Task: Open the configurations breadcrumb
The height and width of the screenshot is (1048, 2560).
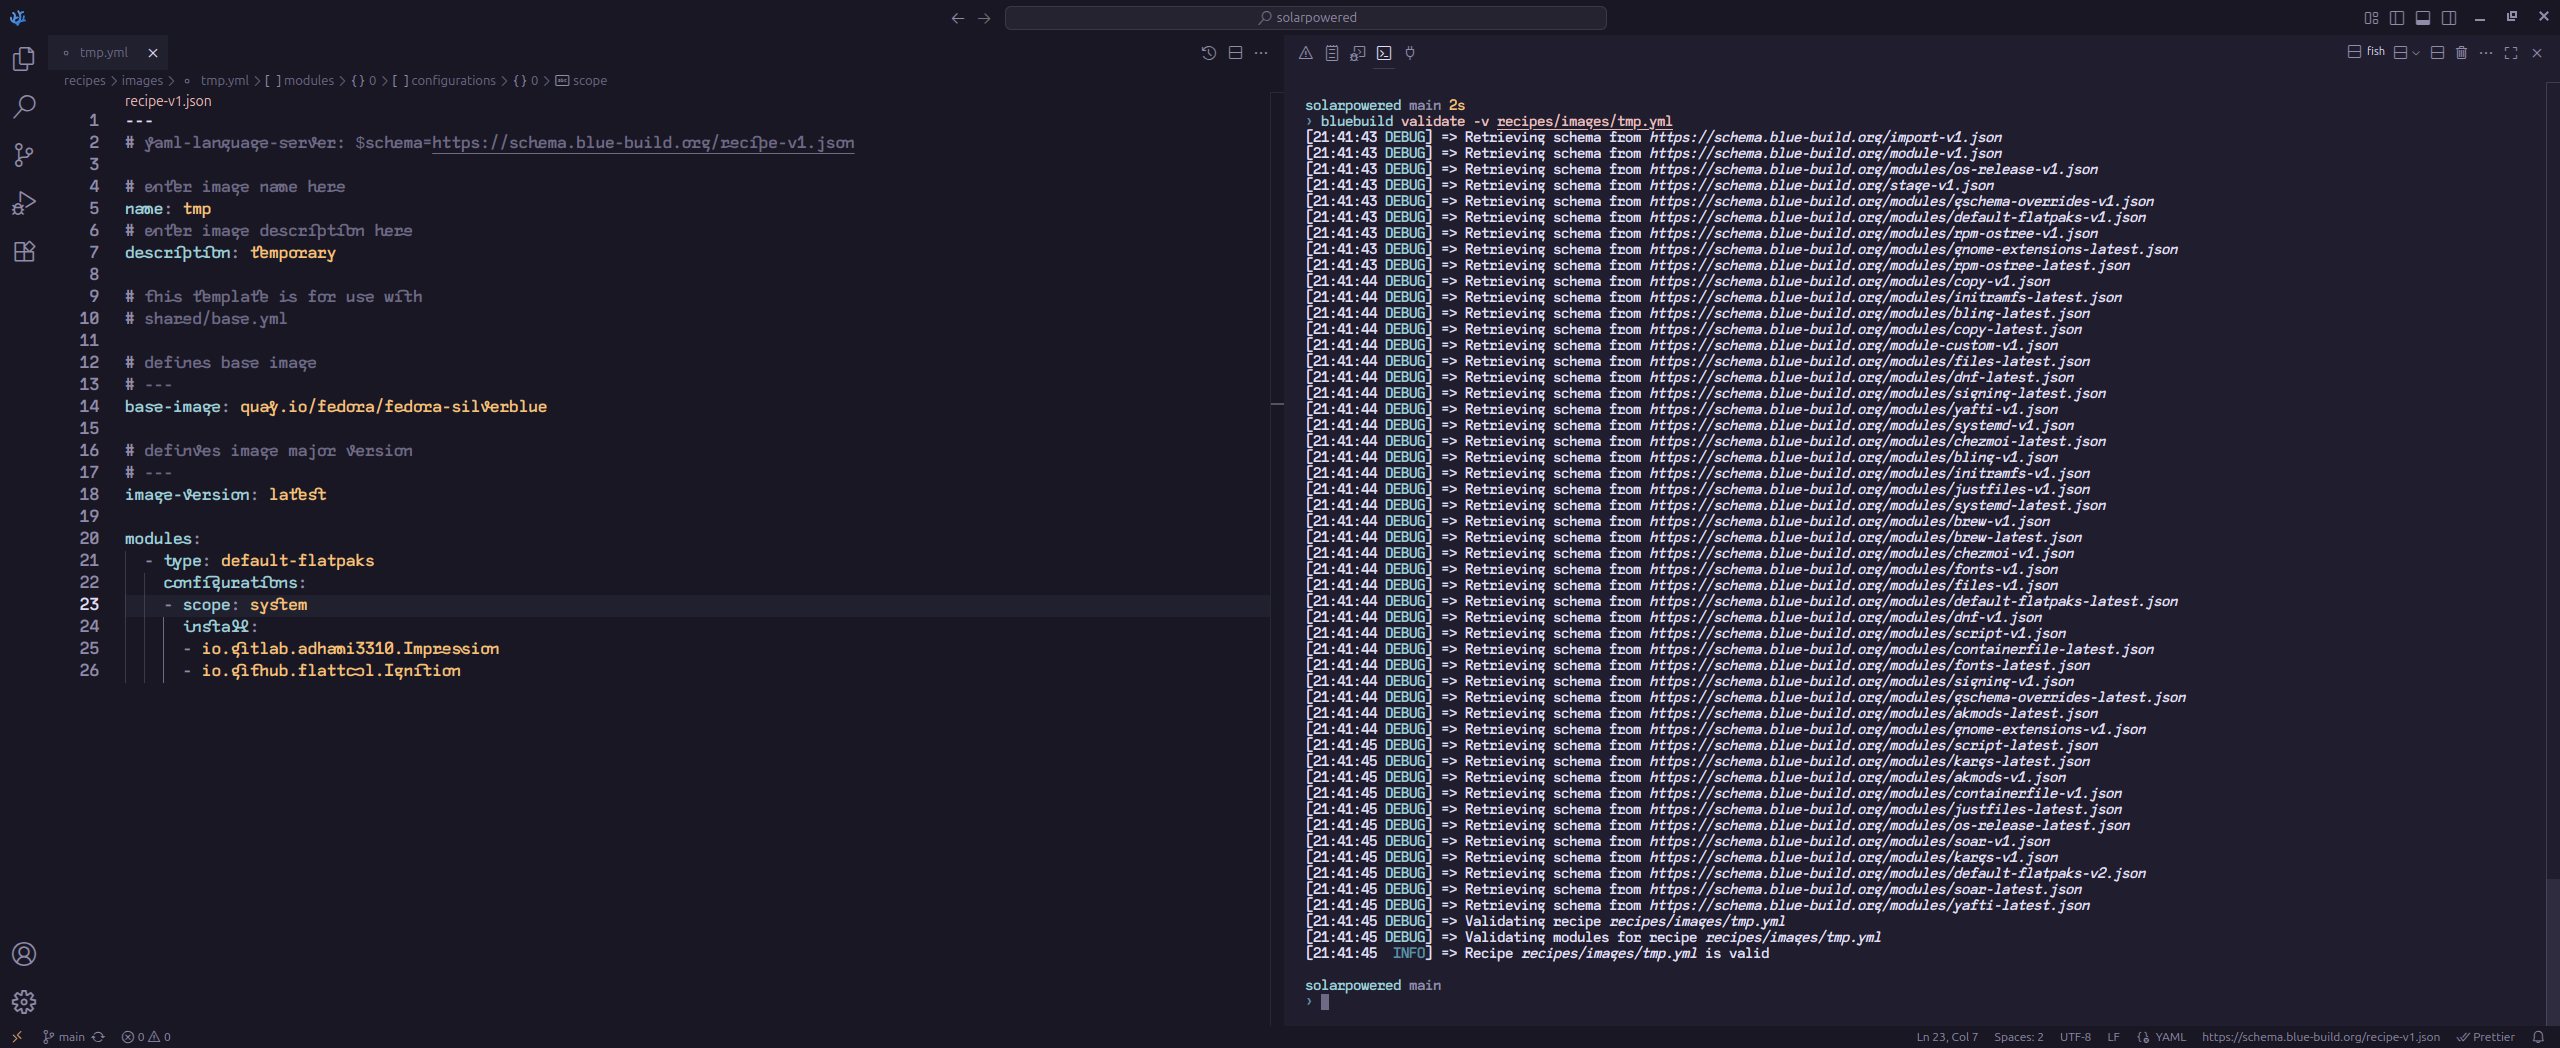Action: tap(444, 81)
